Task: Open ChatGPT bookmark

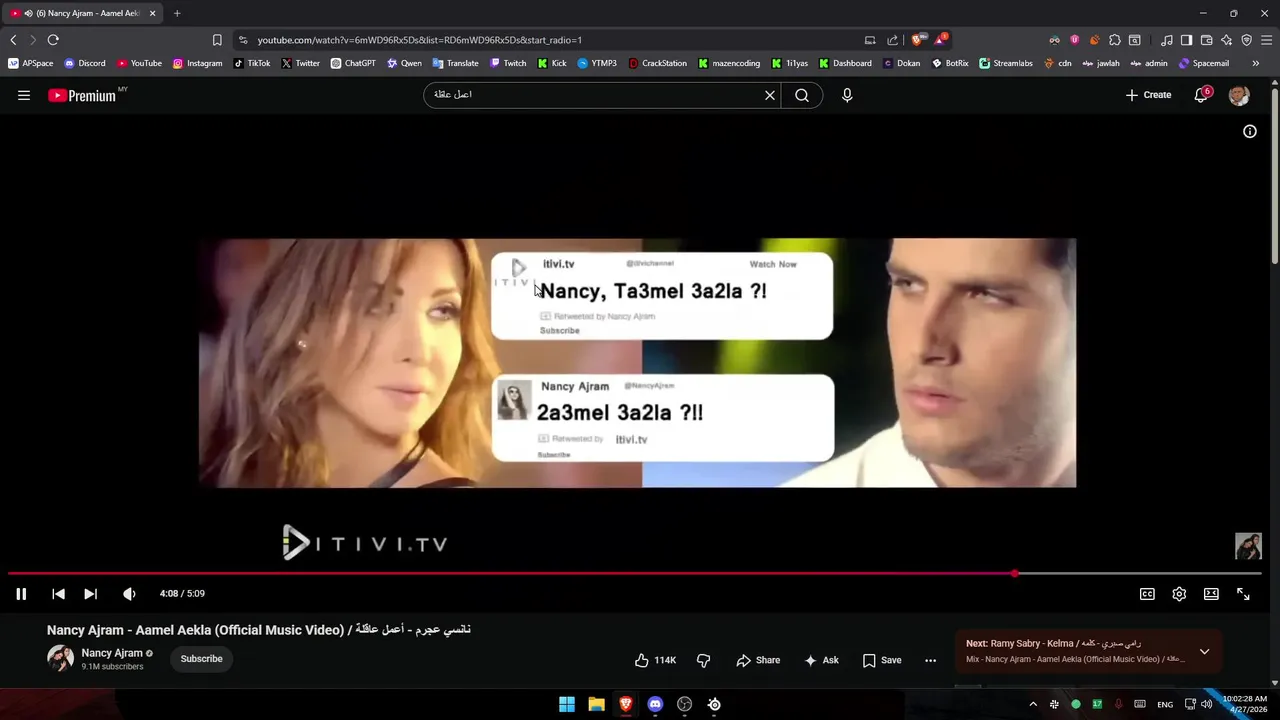Action: coord(353,63)
